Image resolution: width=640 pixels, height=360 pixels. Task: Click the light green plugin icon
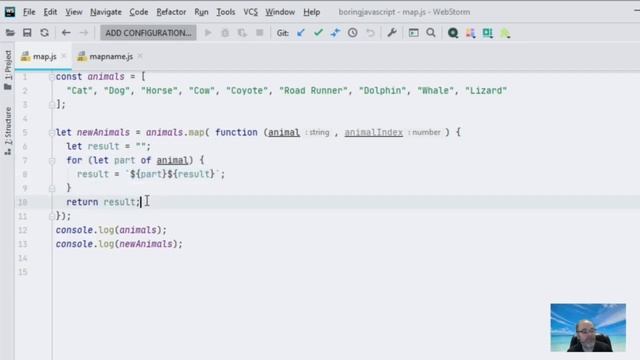point(505,33)
